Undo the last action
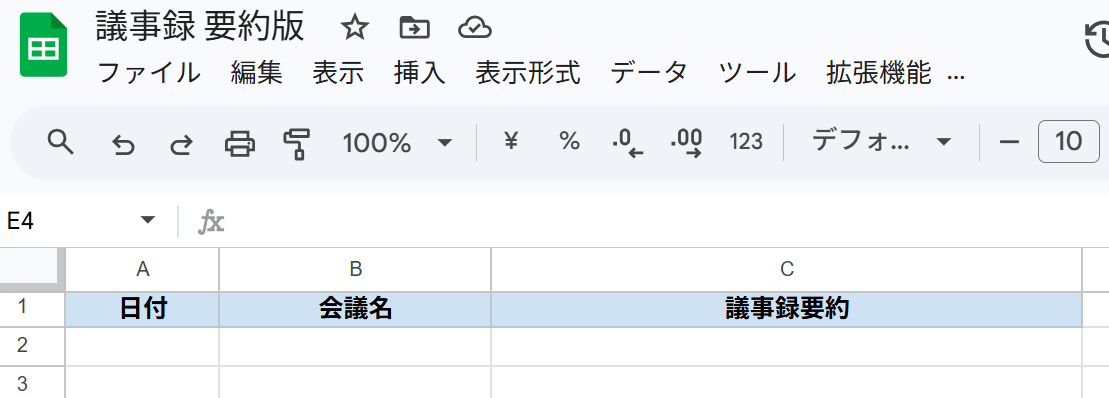Screen dimensions: 1109x398 point(124,144)
